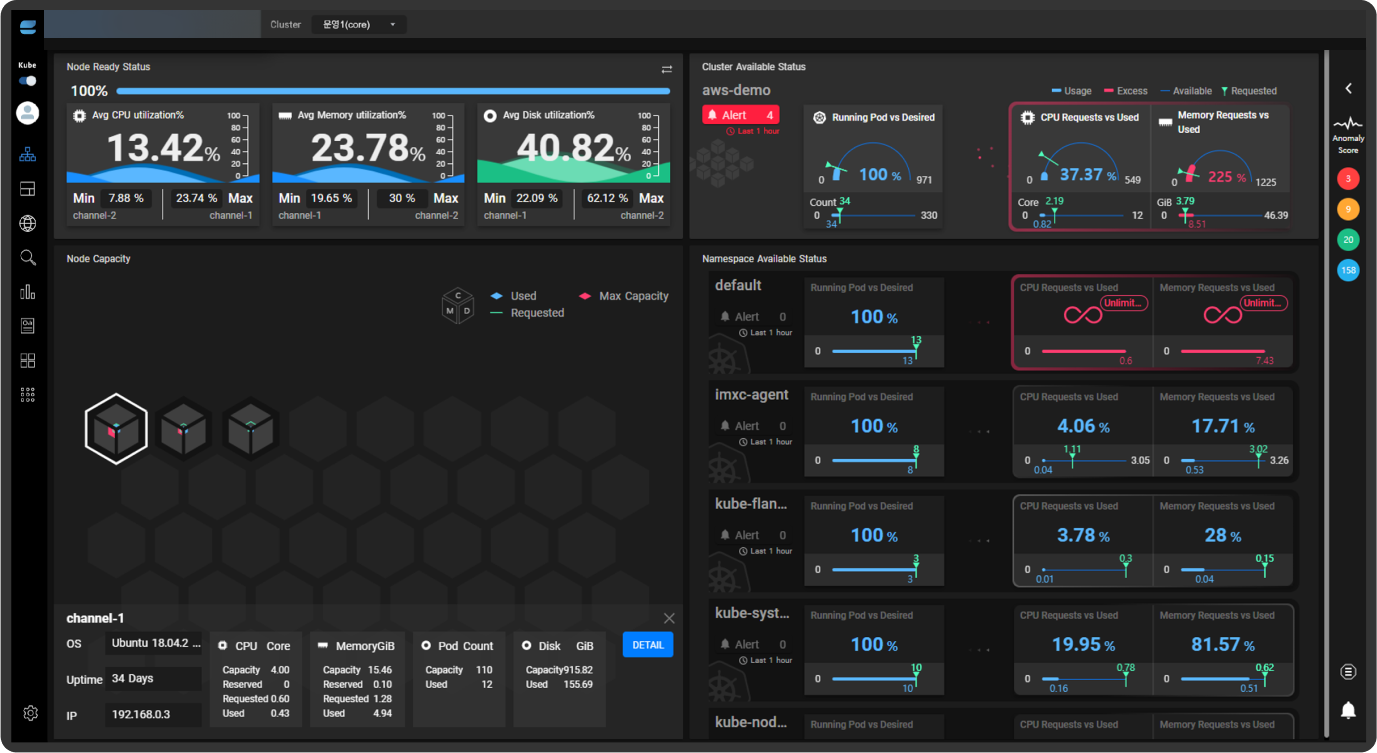
Task: Click the IP field 192.168.0.3
Action: 153,715
